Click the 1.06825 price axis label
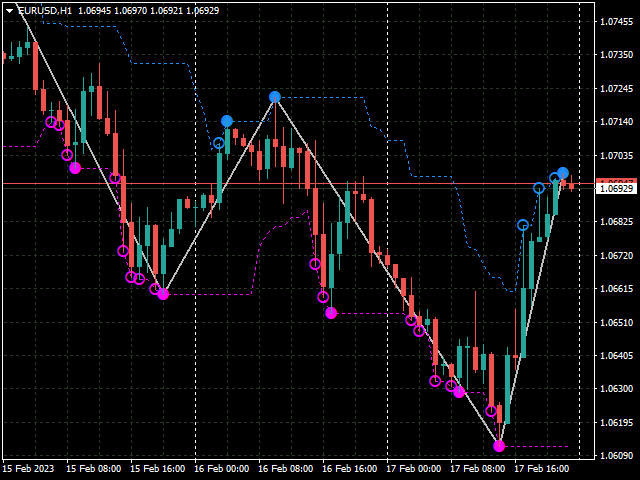The width and height of the screenshot is (640, 480). tap(616, 222)
